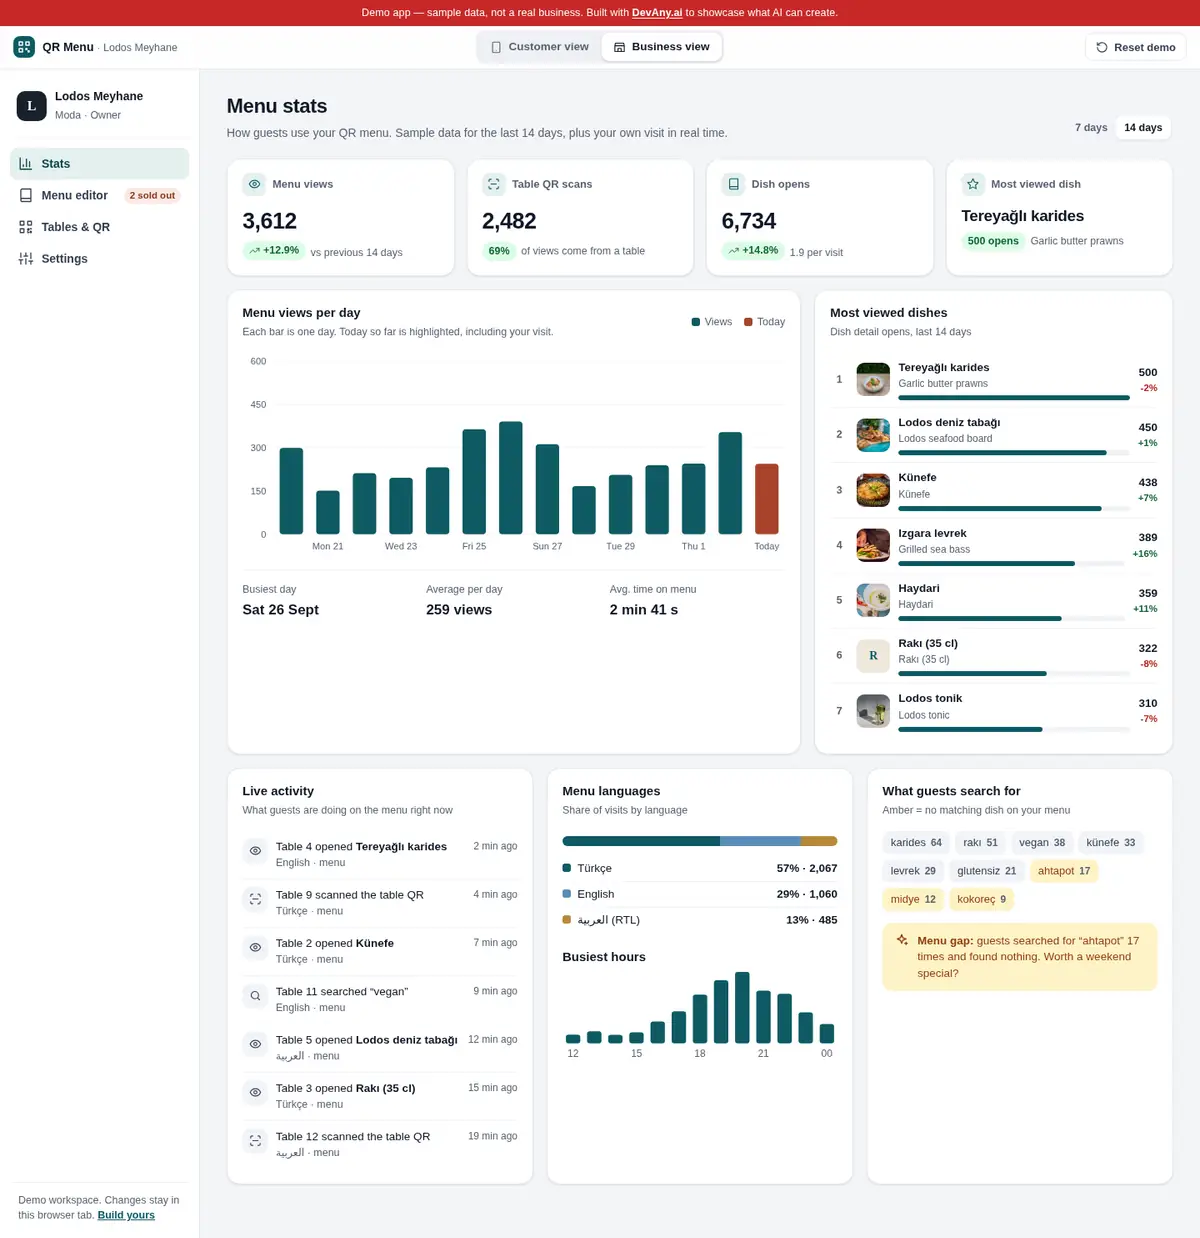The height and width of the screenshot is (1238, 1200).
Task: Click the sparkle icon in Menu gap notice
Action: click(x=902, y=940)
